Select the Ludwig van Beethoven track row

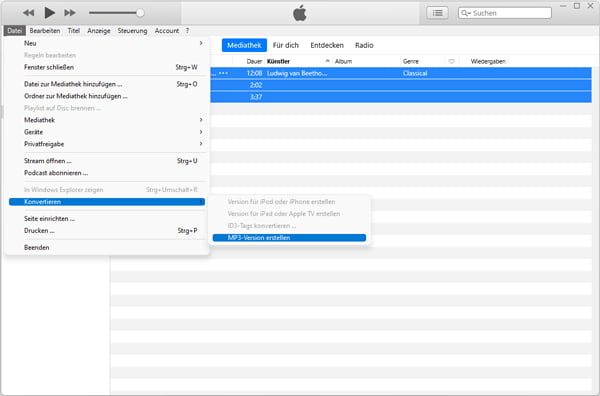[x=401, y=73]
